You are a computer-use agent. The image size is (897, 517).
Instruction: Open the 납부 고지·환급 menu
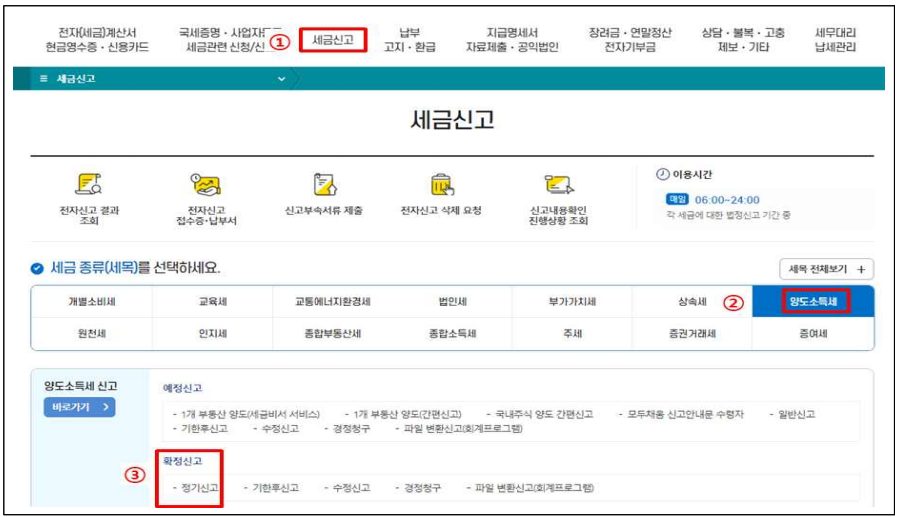click(410, 40)
